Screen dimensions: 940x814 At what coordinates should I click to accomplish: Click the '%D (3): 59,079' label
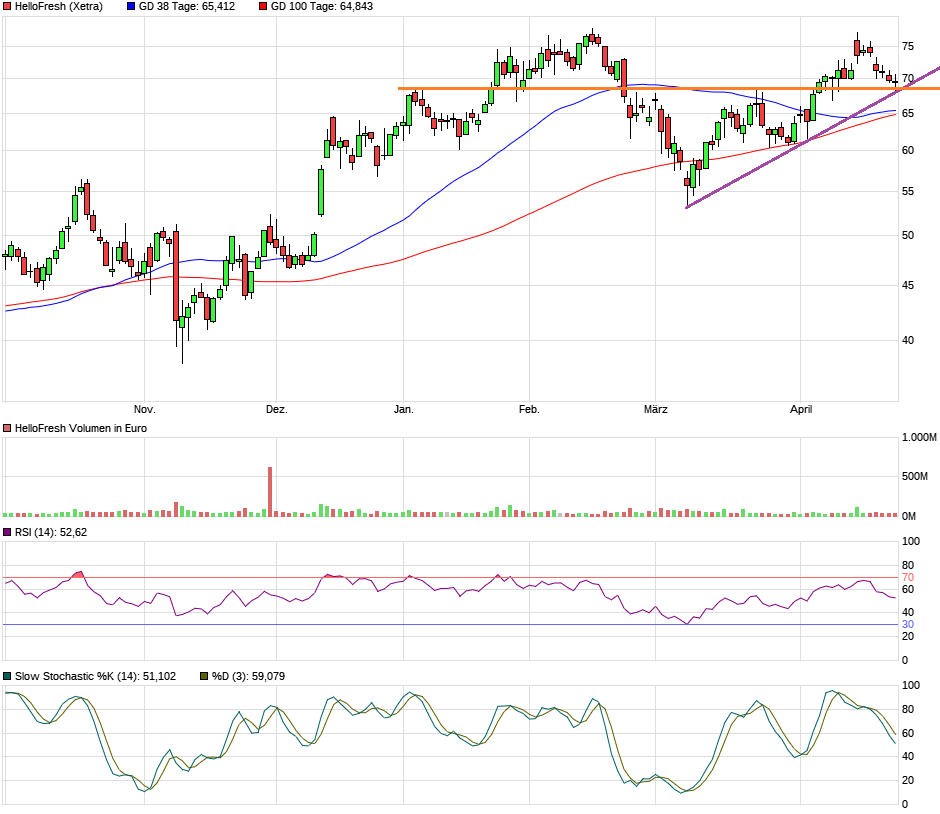(248, 676)
